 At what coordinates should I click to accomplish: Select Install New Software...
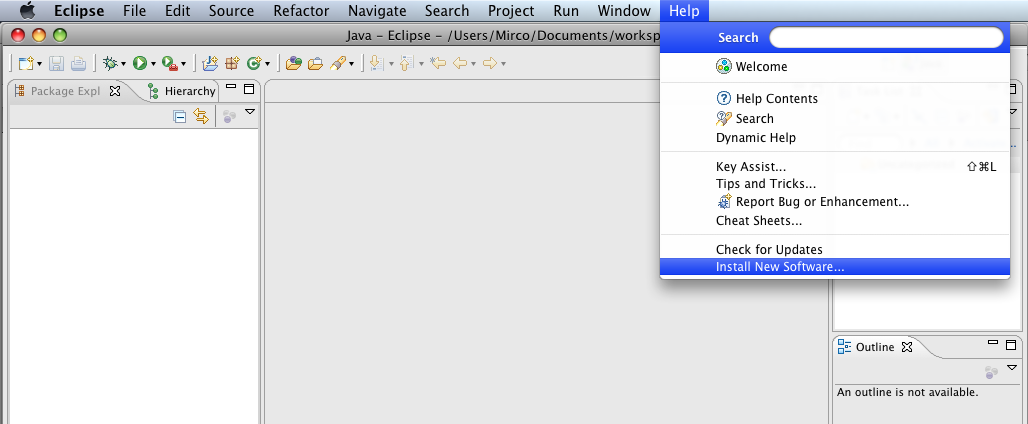[835, 267]
